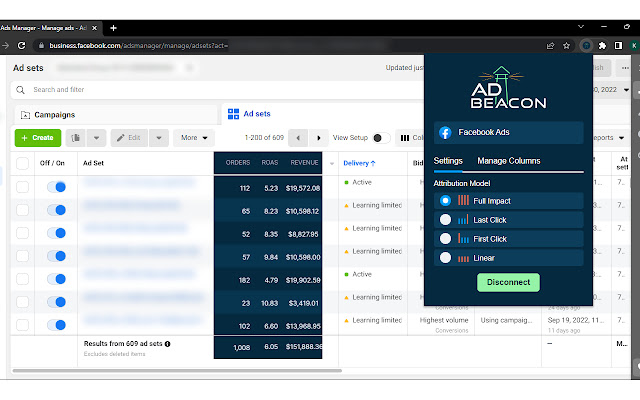Click the Campaigns folder icon
640x400 pixels.
[25, 115]
